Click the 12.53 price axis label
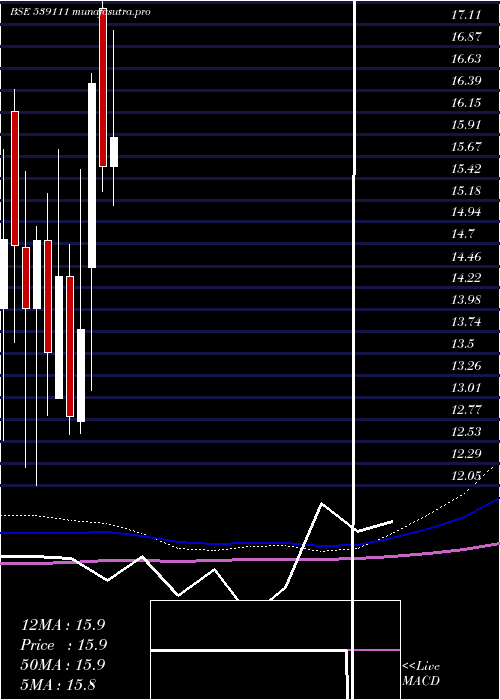 point(466,432)
